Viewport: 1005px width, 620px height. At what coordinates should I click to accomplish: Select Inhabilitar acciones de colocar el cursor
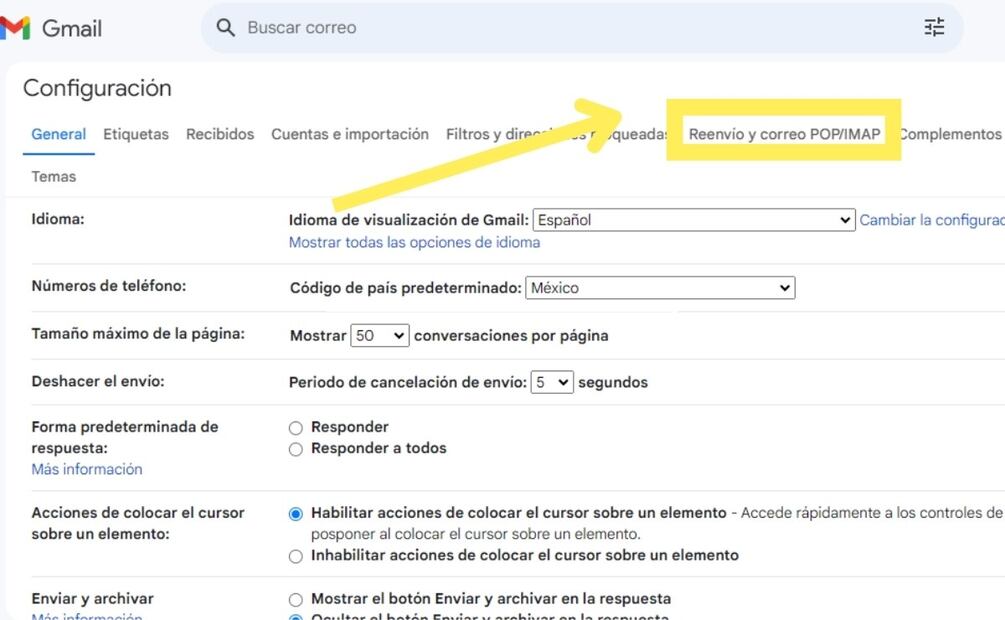296,556
